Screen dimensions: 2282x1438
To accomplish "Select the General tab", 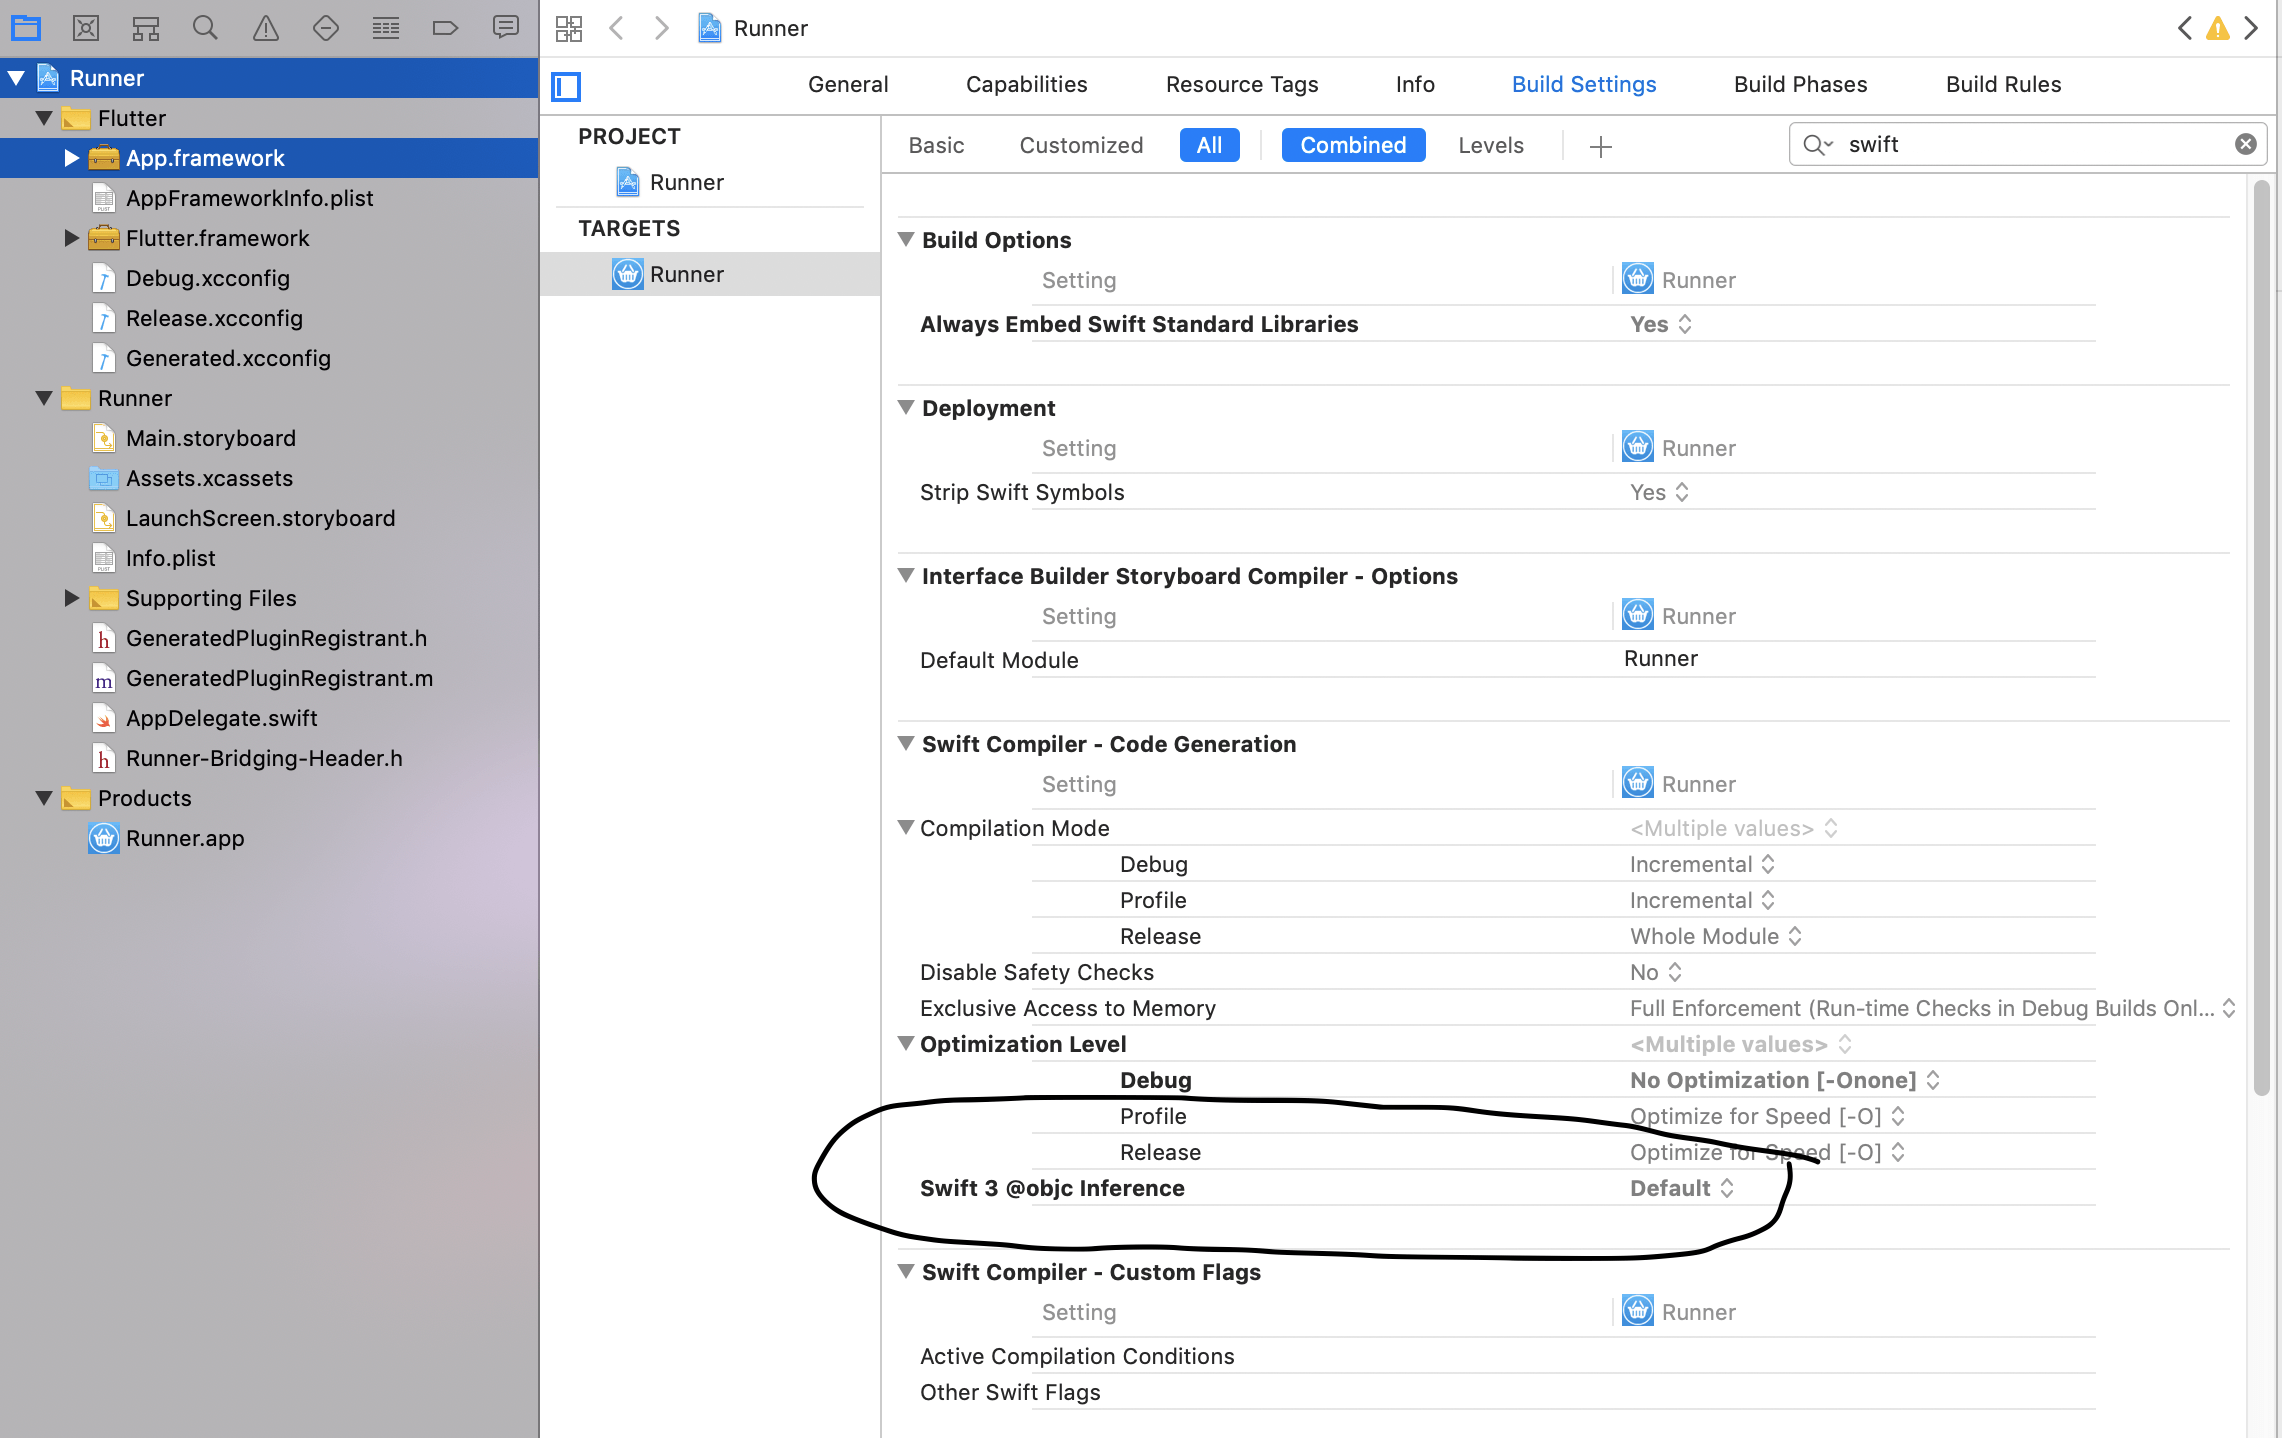I will click(x=848, y=84).
